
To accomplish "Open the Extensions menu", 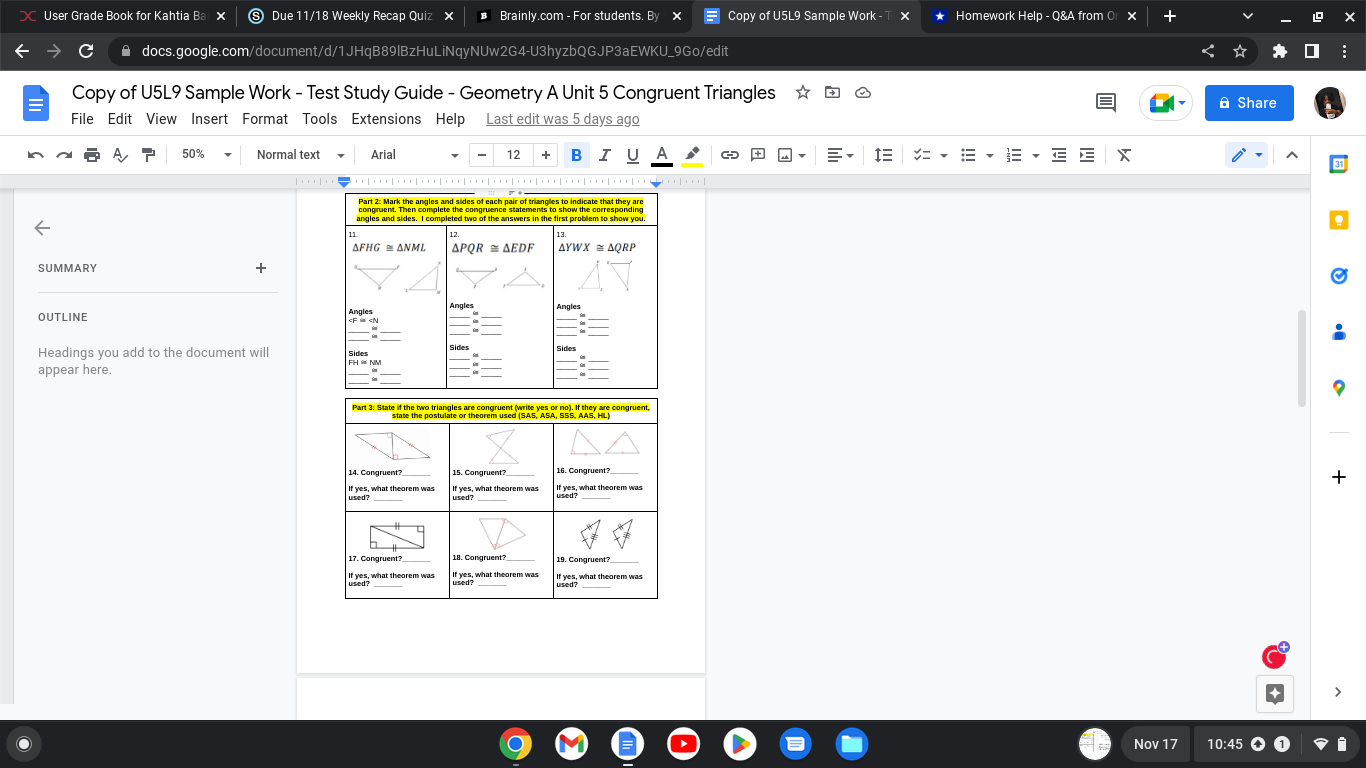I will 386,119.
